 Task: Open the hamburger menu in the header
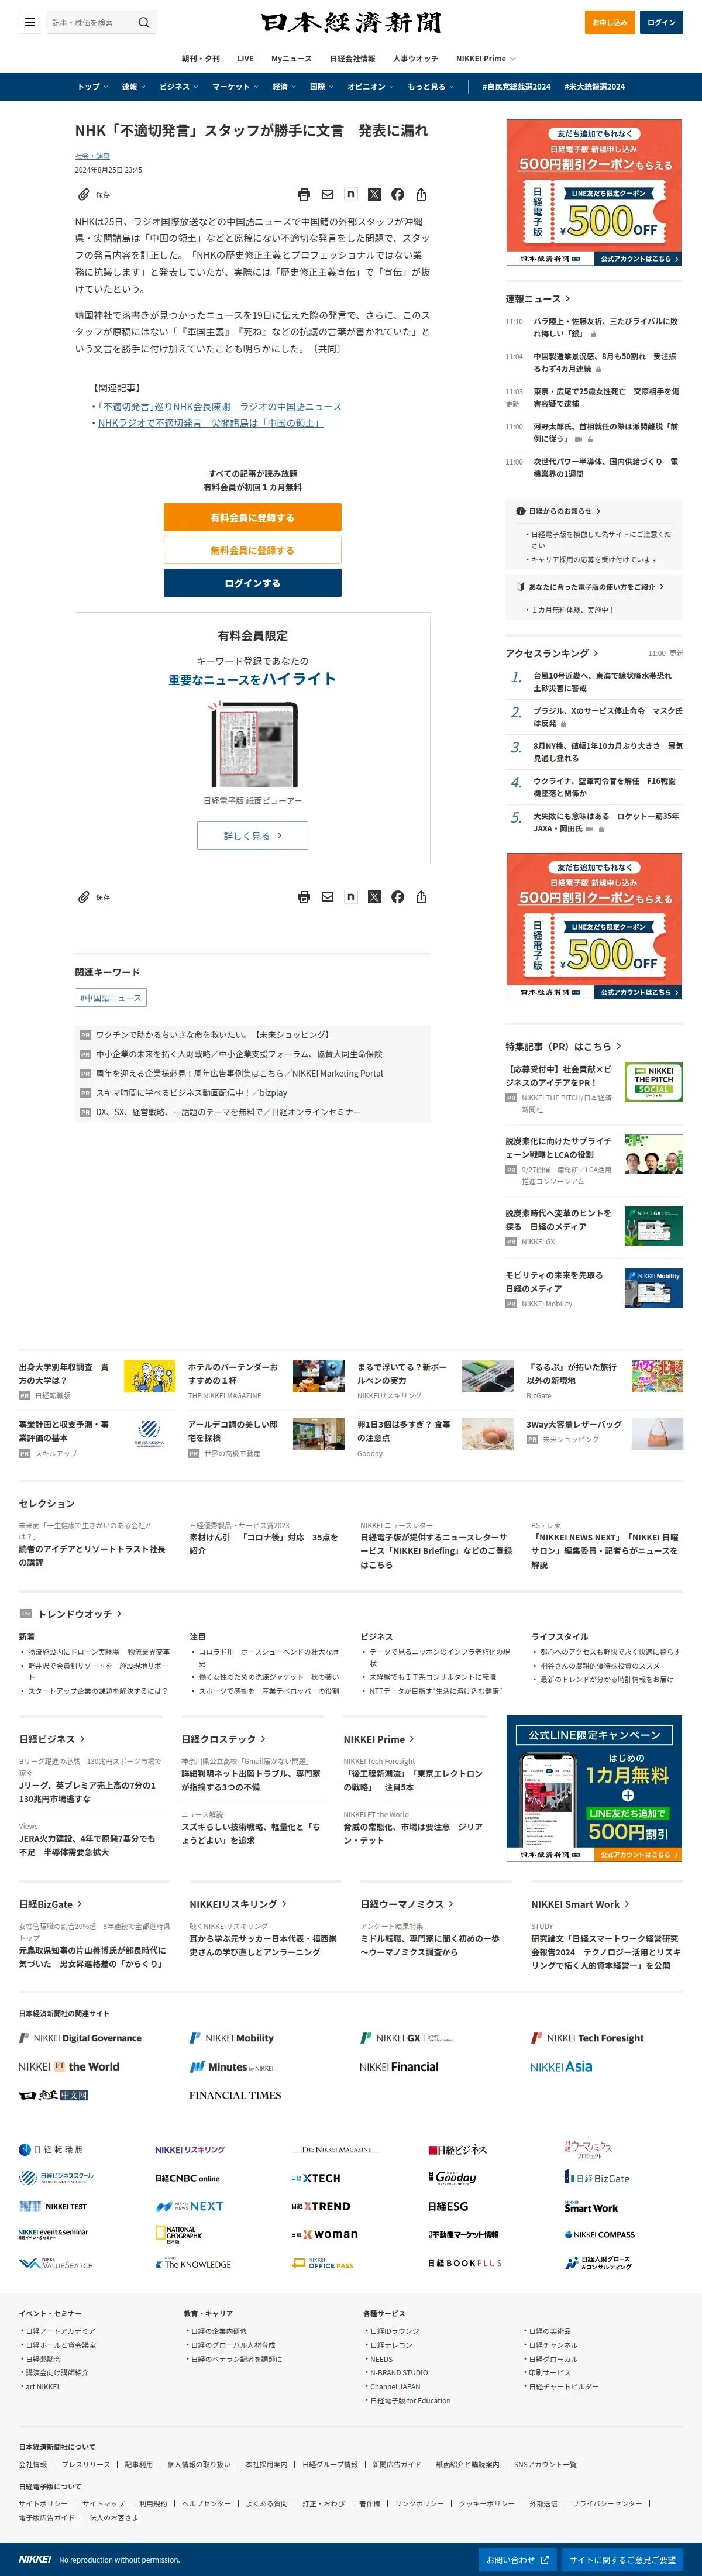pos(30,22)
